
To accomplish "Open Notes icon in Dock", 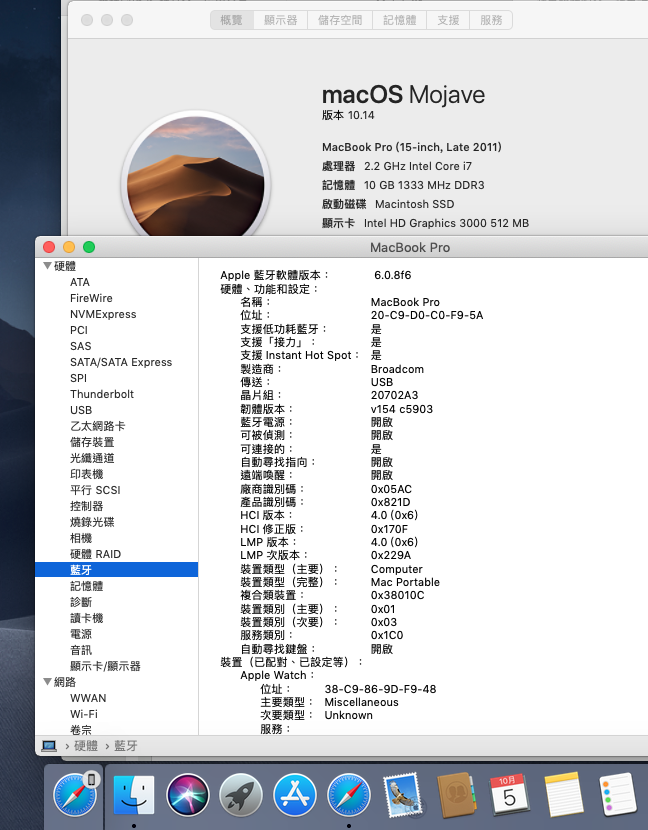I will pos(564,795).
